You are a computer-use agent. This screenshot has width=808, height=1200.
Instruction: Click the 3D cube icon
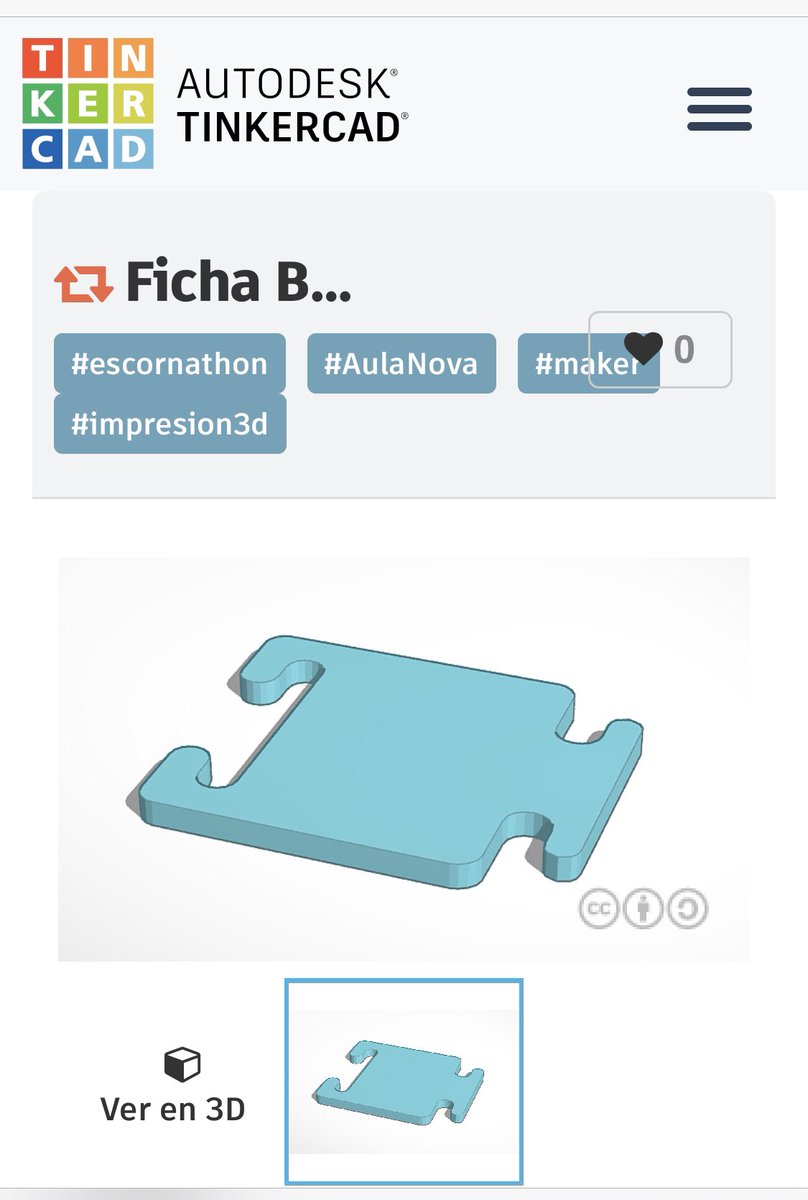[x=181, y=1064]
